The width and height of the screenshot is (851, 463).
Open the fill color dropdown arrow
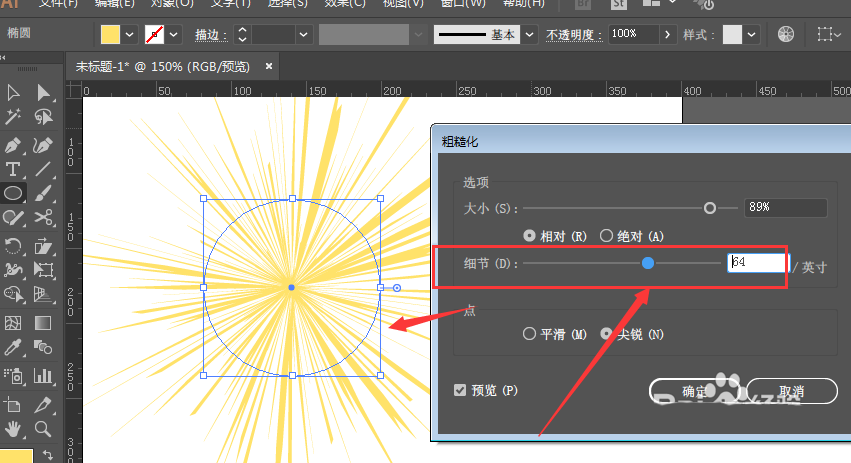click(129, 35)
